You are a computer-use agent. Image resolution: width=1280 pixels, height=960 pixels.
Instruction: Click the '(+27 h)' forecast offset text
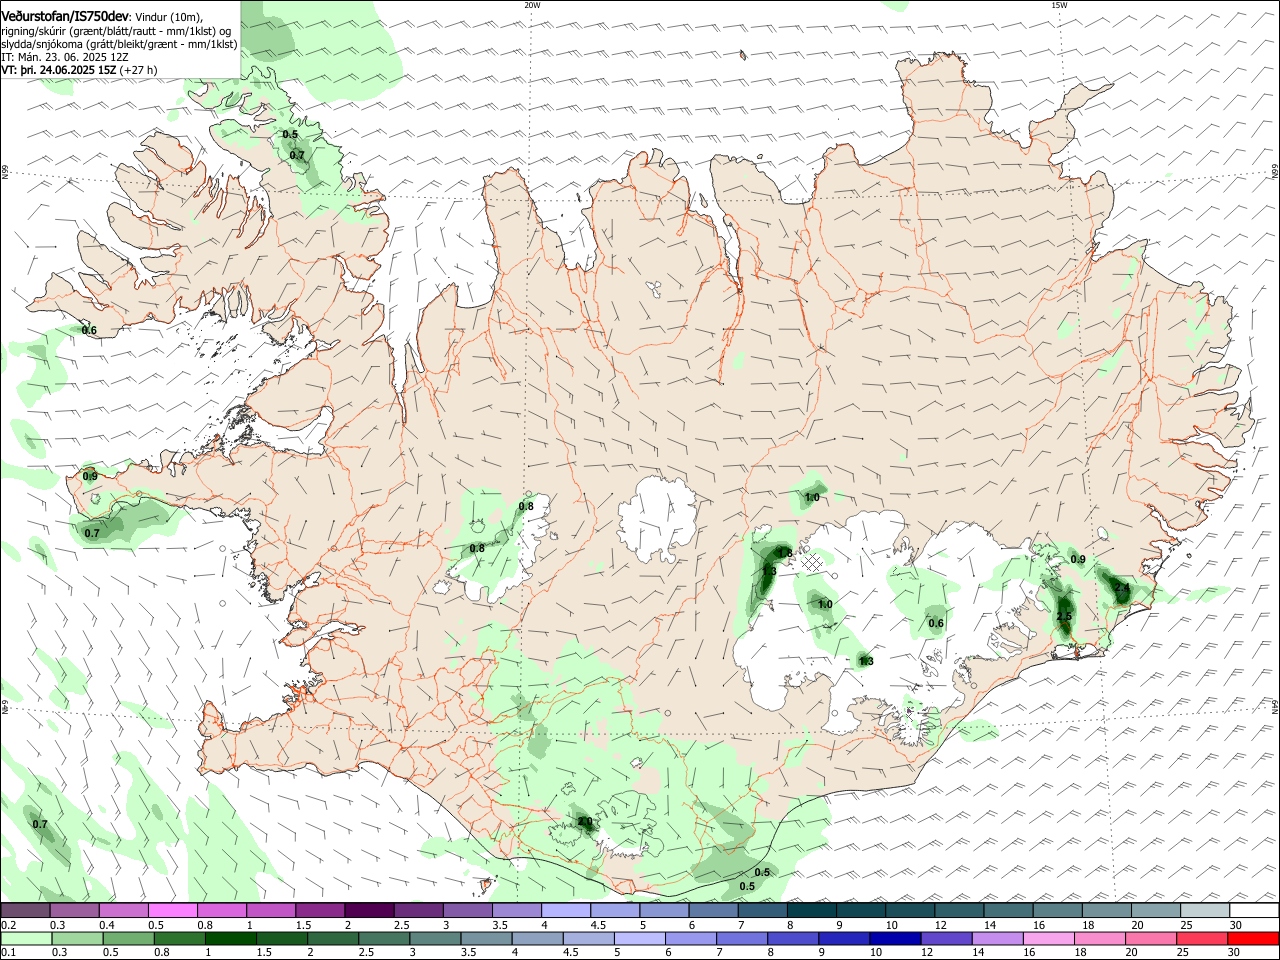[138, 70]
